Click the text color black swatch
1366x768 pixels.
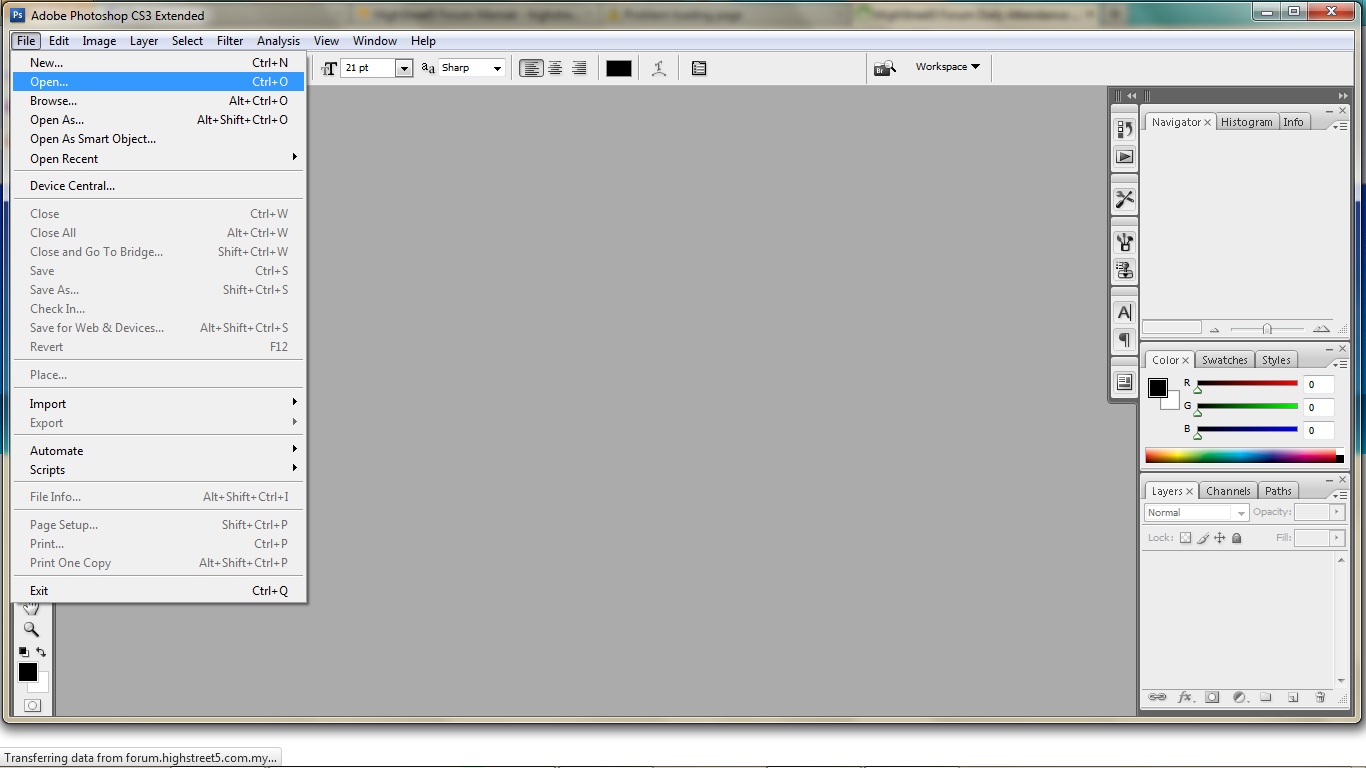click(x=619, y=68)
